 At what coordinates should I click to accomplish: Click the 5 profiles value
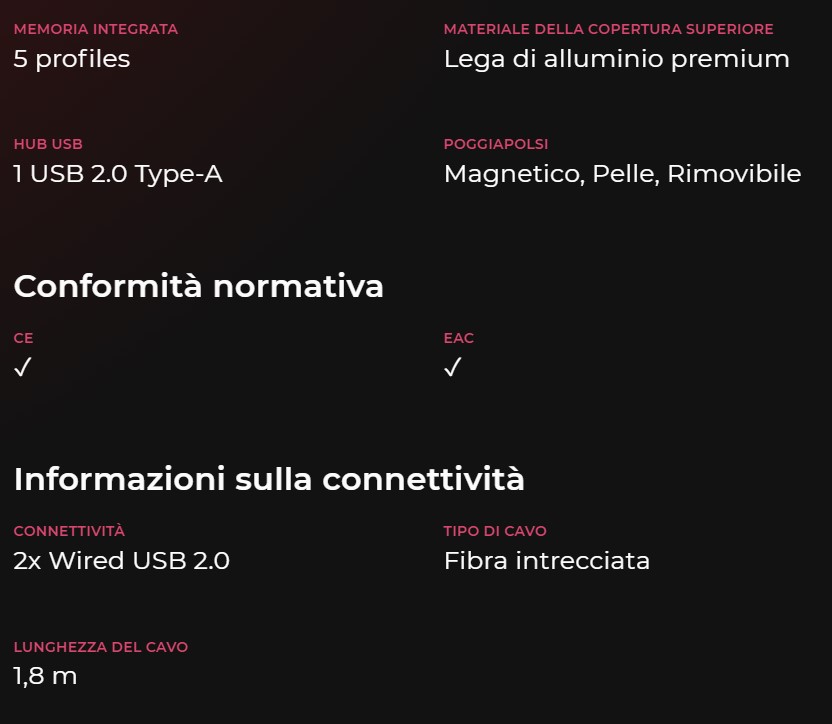(72, 59)
